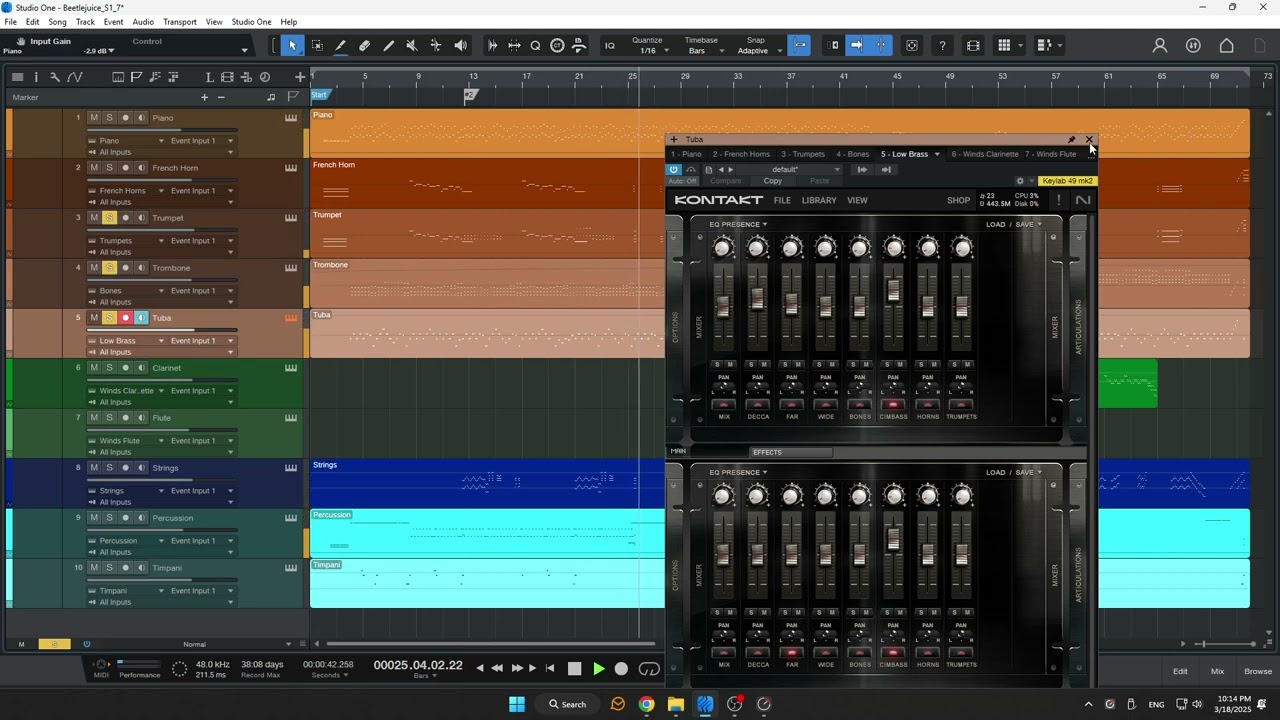Click the Kontakt NI logo icon
This screenshot has width=1280, height=720.
(1083, 200)
